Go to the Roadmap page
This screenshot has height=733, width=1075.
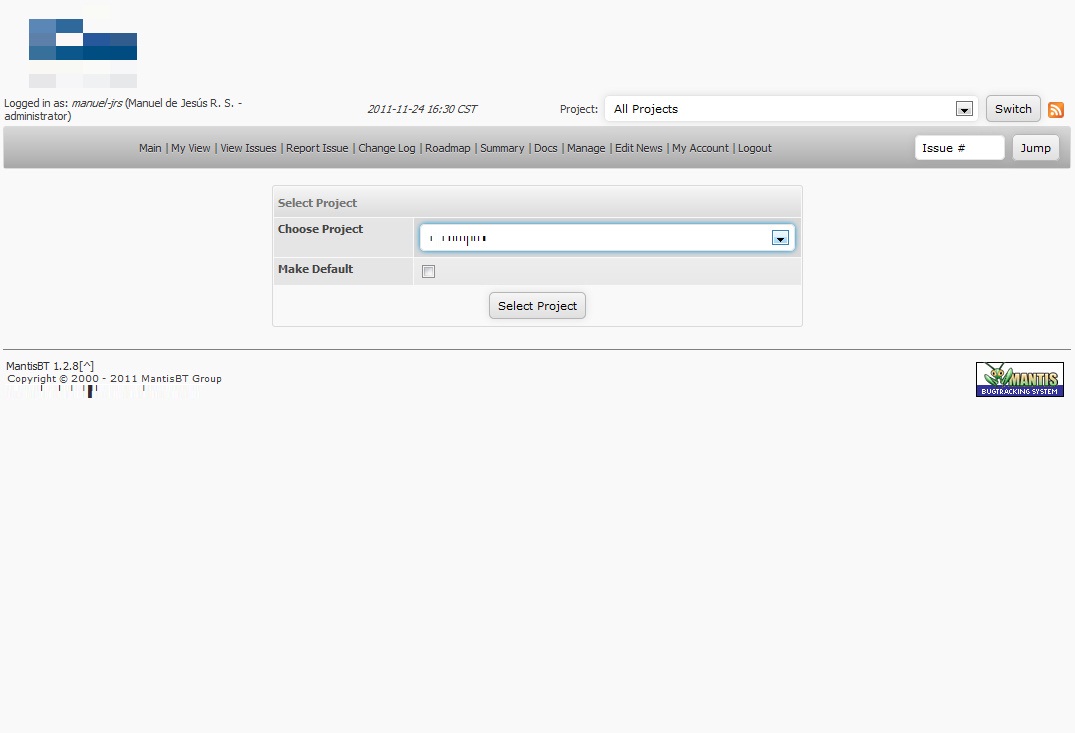pyautogui.click(x=447, y=148)
